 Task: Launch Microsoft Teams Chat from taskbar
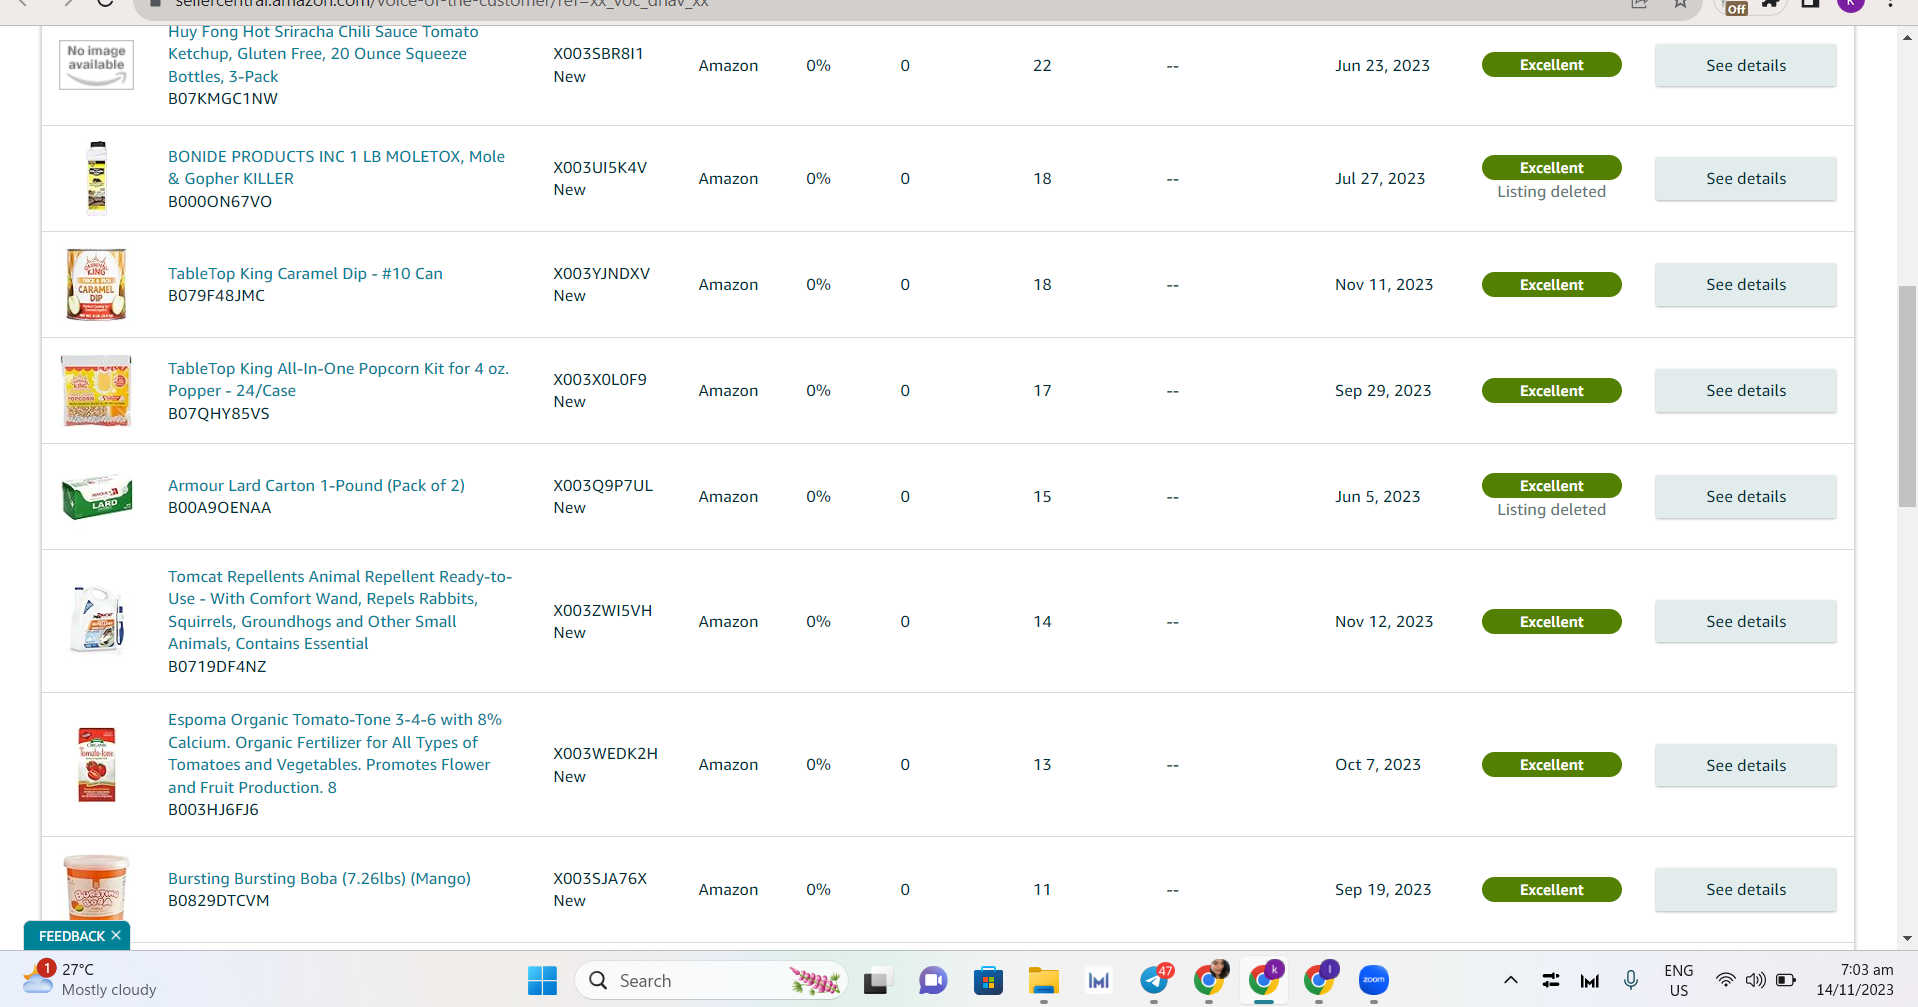(932, 981)
